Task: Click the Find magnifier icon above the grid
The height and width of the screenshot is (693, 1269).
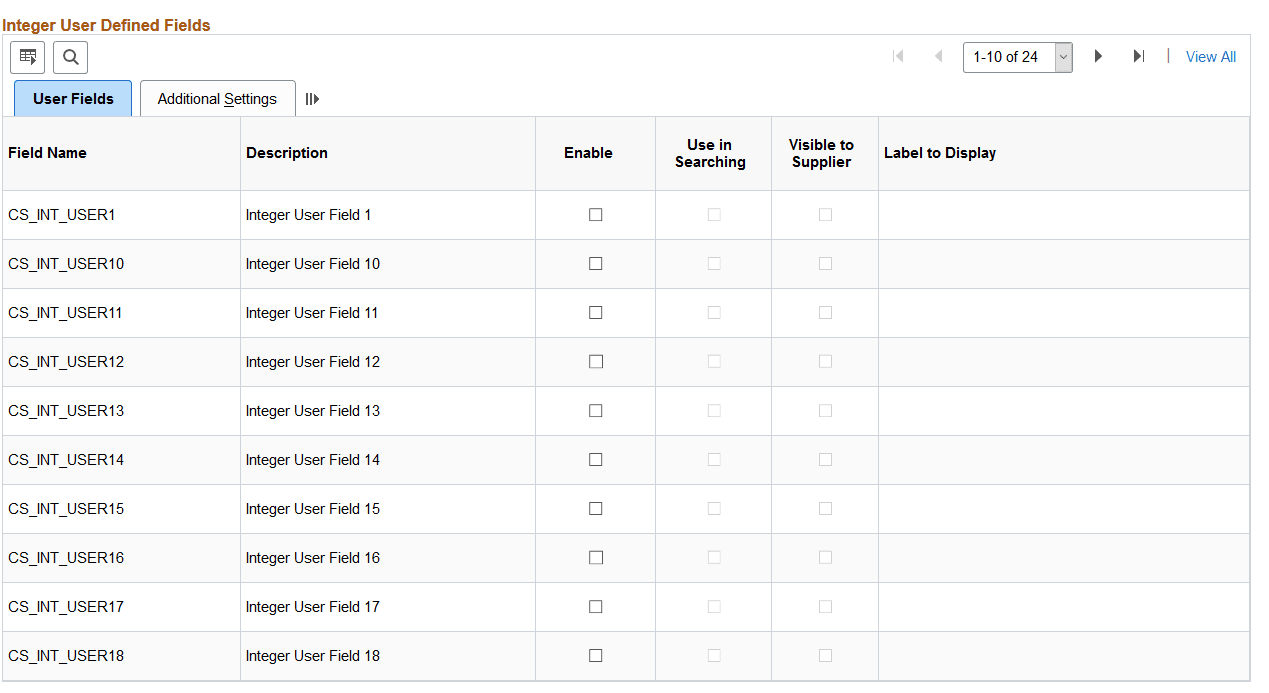Action: [x=70, y=57]
